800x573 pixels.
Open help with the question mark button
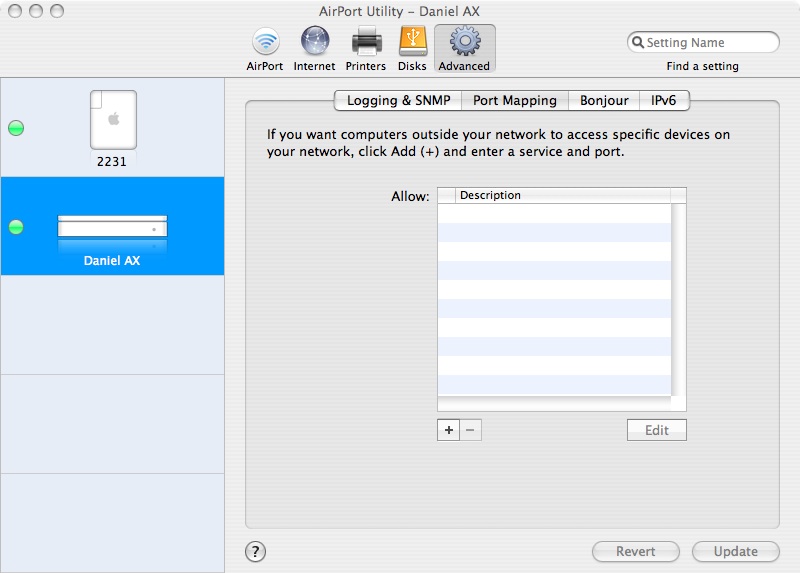point(255,552)
